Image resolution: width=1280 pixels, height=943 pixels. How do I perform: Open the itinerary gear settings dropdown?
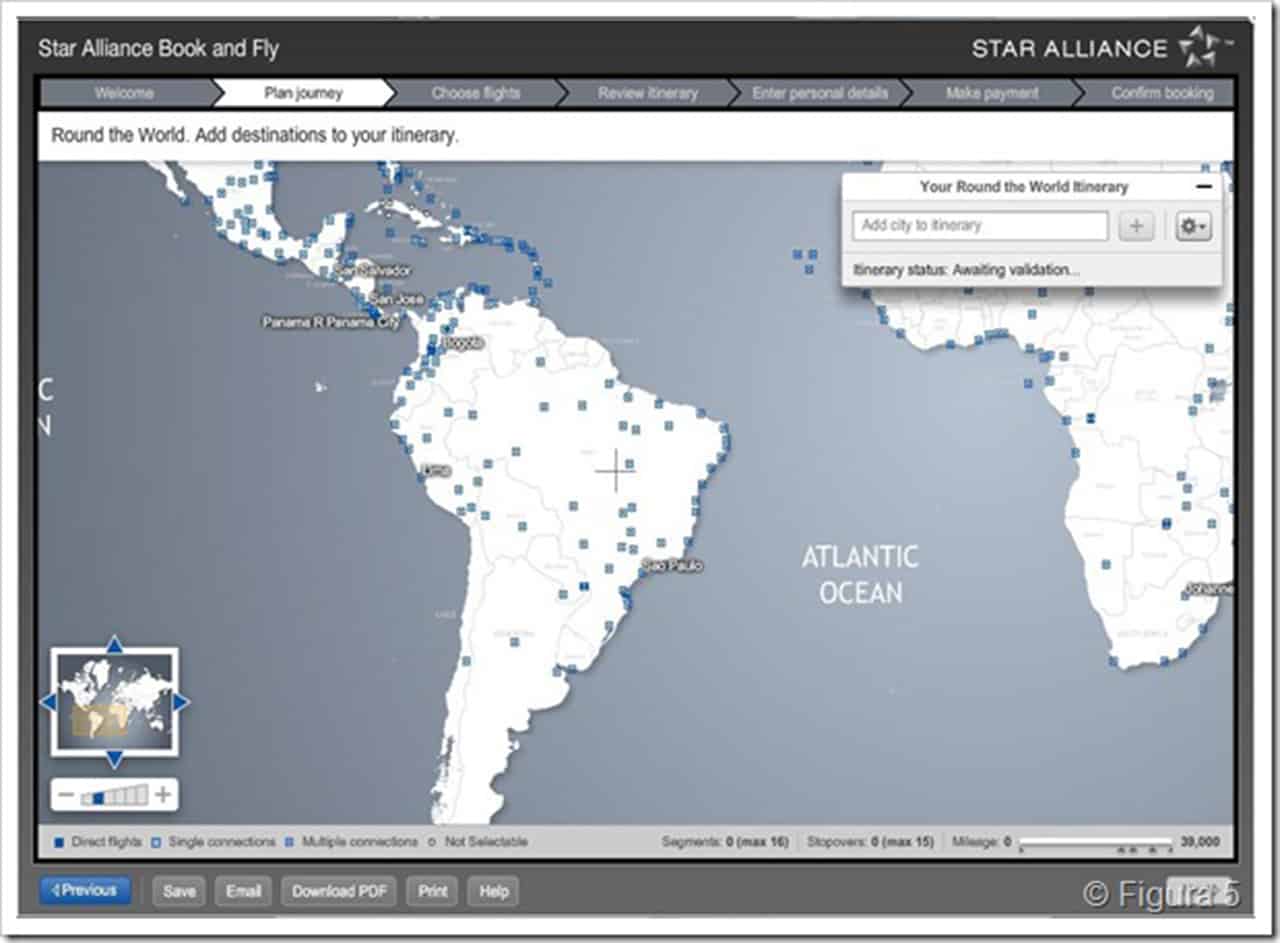pyautogui.click(x=1193, y=226)
